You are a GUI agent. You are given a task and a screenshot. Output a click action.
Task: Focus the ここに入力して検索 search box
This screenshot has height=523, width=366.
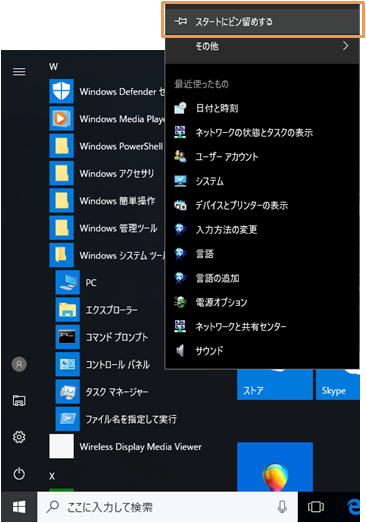click(x=167, y=507)
